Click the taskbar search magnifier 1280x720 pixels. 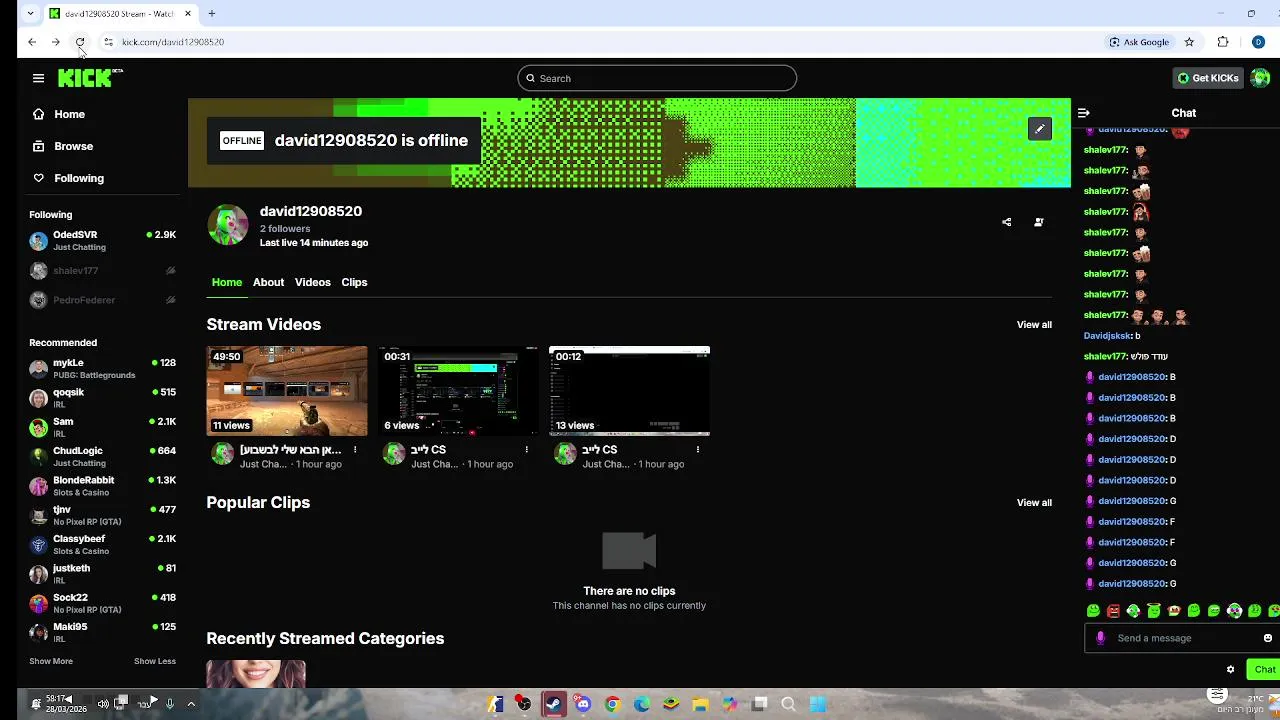point(788,704)
